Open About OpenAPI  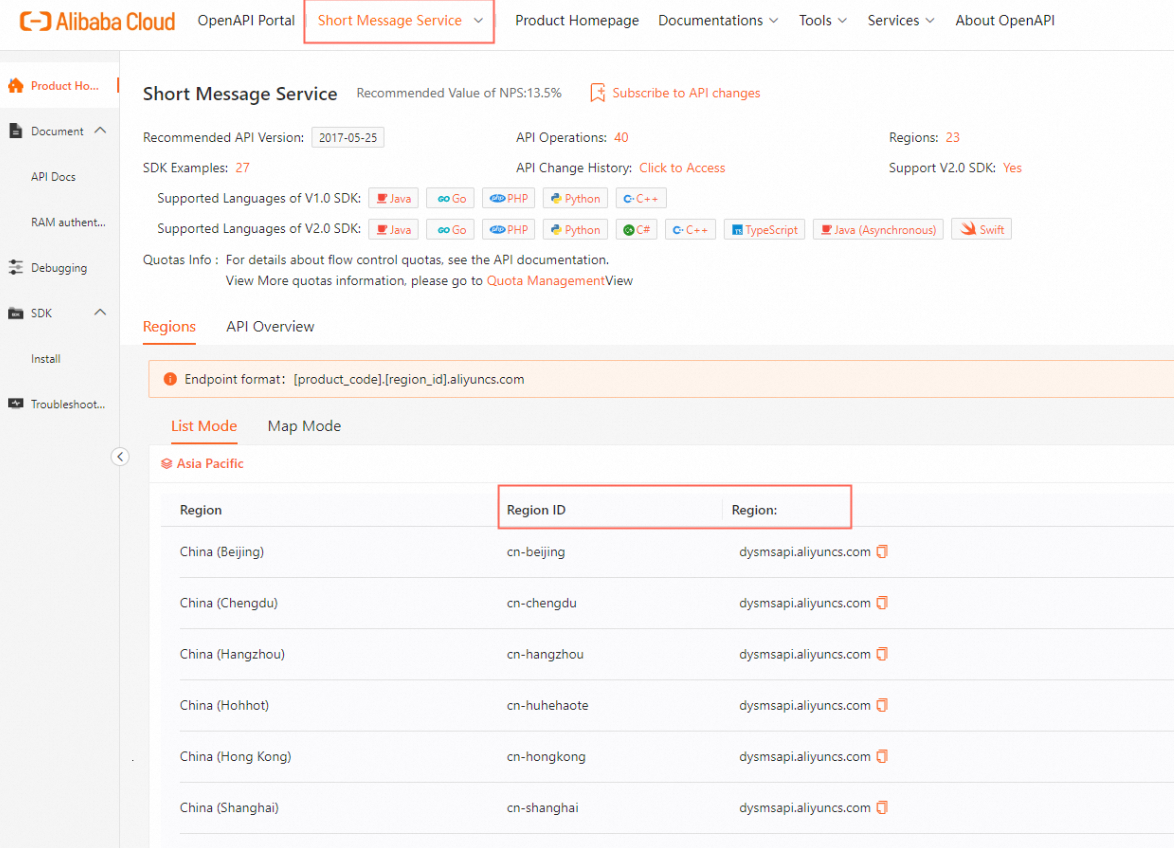point(1005,21)
